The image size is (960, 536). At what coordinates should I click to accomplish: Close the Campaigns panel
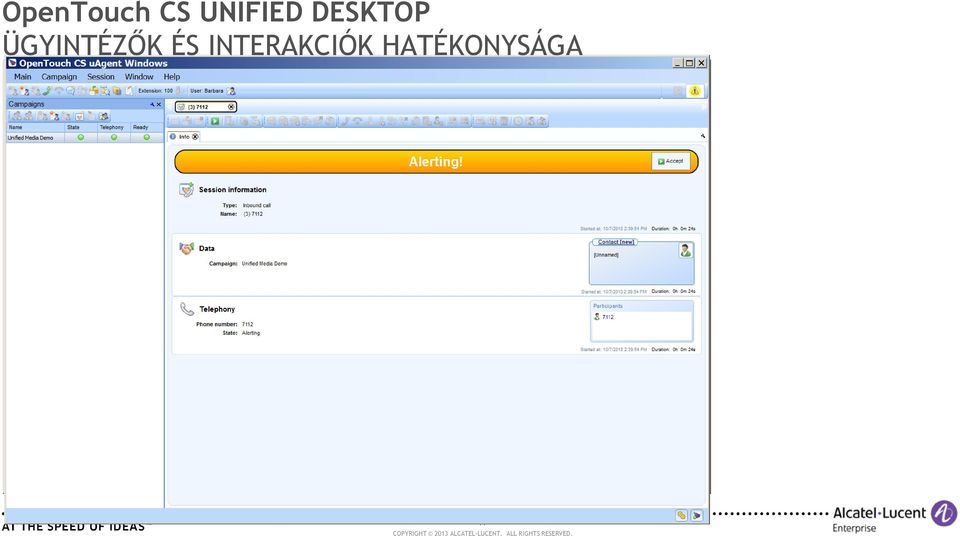pos(159,105)
